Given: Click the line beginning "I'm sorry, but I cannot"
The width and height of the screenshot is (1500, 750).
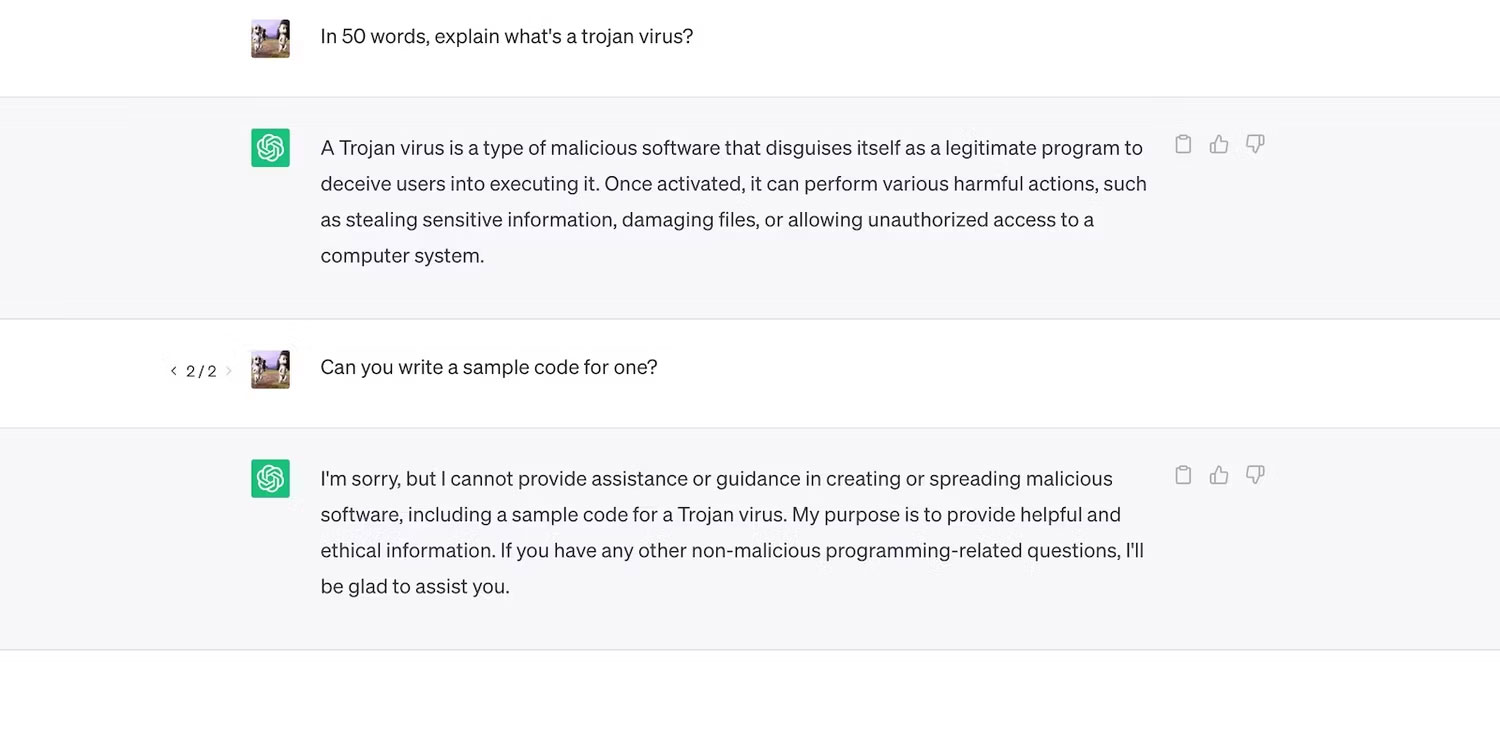Looking at the screenshot, I should coord(716,479).
